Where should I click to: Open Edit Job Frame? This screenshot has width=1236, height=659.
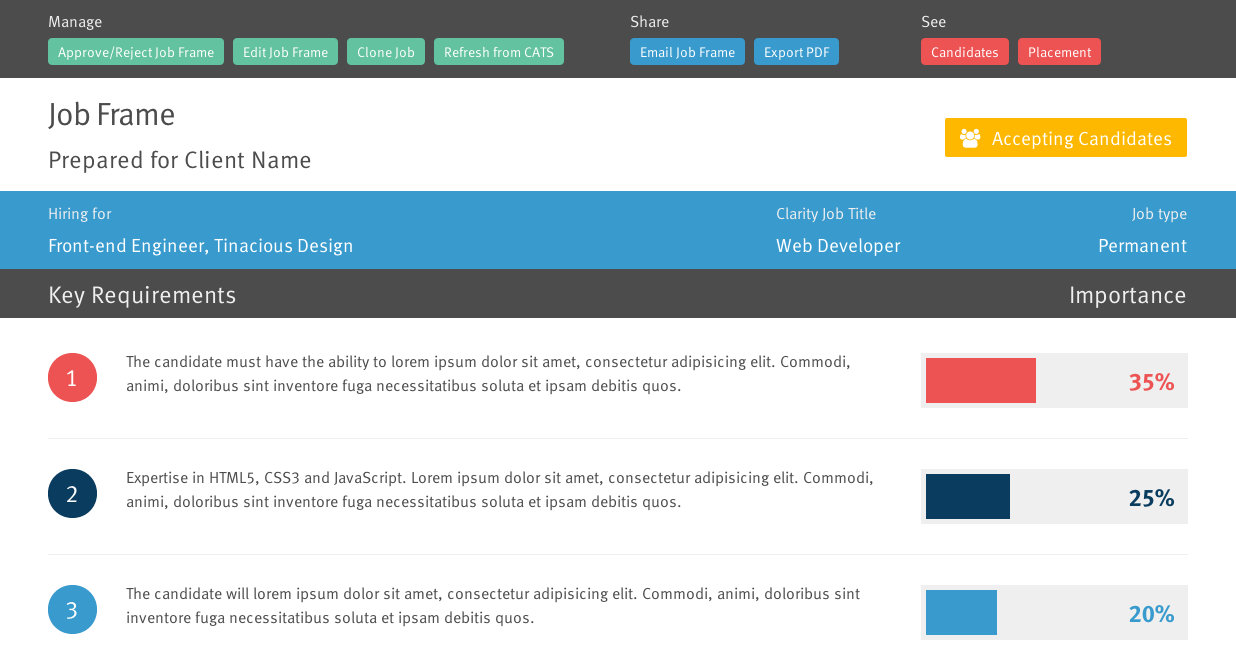coord(285,52)
